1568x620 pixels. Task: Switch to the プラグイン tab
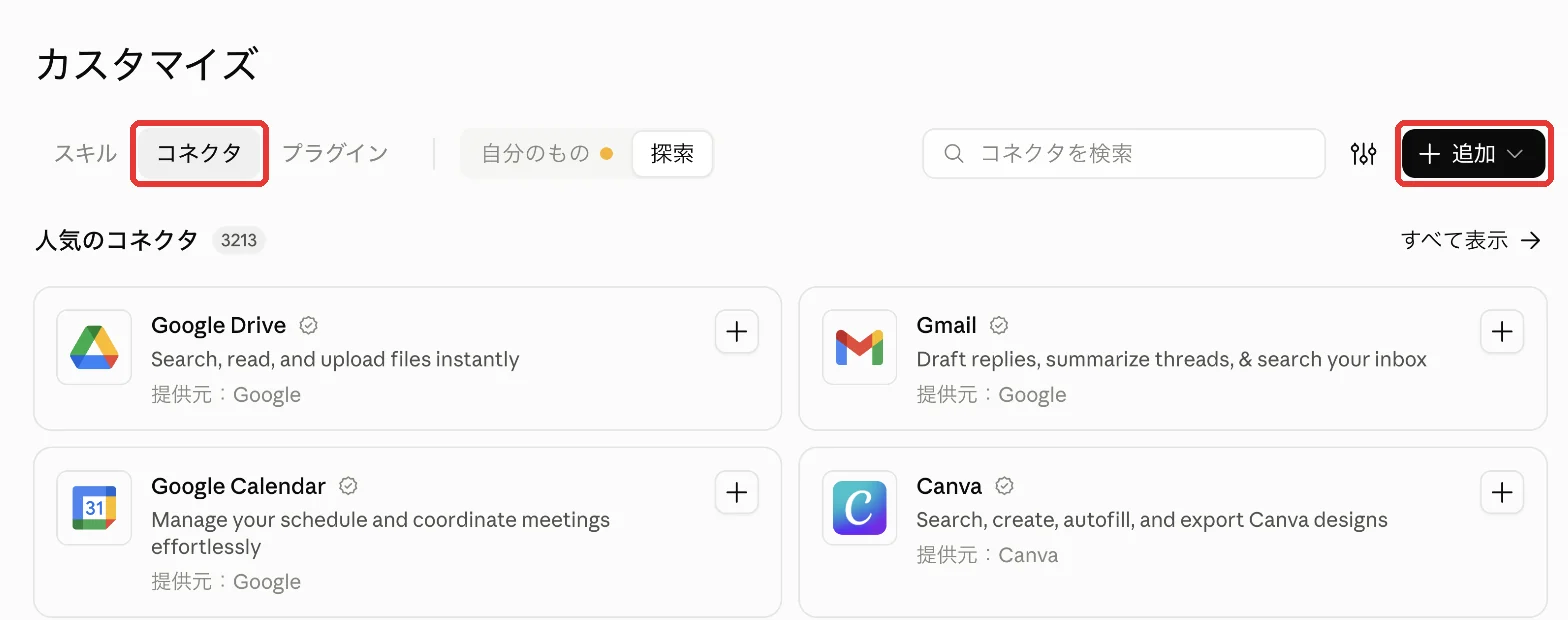[335, 154]
